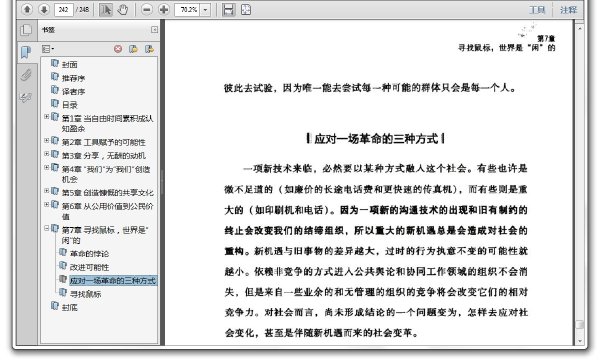Open the 目录 bookmark
The image size is (600, 361).
[x=70, y=105]
